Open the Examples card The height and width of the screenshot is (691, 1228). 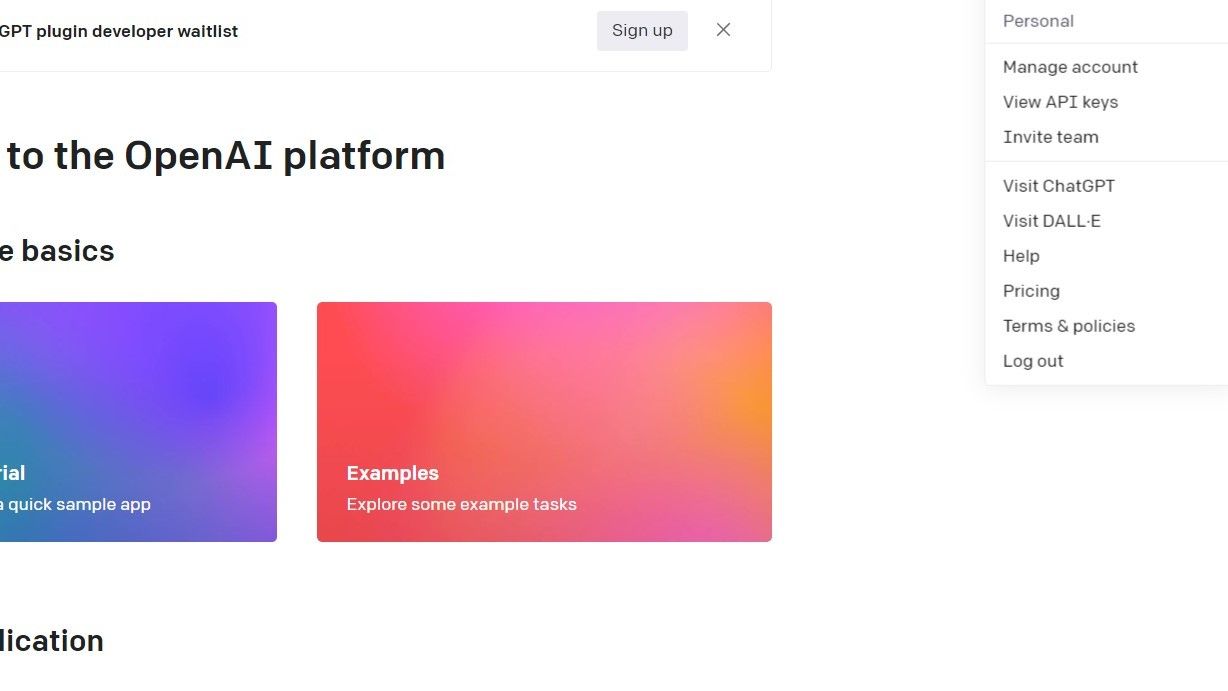544,421
